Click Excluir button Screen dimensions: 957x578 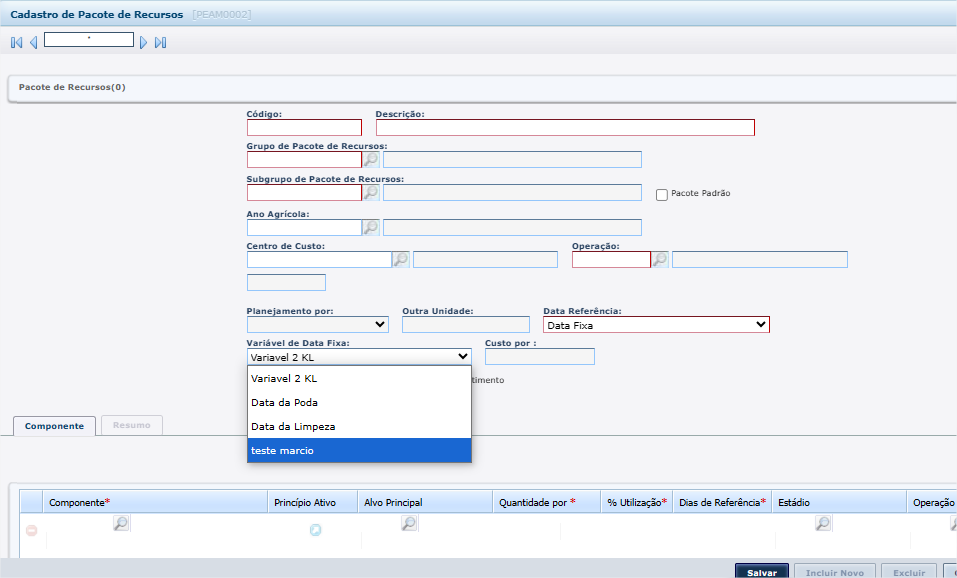coord(909,572)
